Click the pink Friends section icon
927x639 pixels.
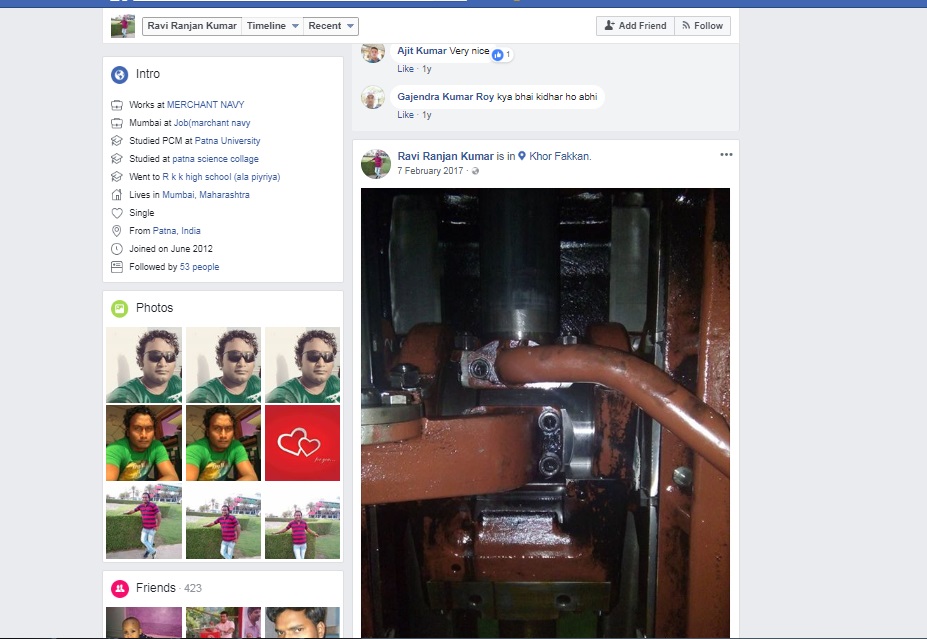119,588
